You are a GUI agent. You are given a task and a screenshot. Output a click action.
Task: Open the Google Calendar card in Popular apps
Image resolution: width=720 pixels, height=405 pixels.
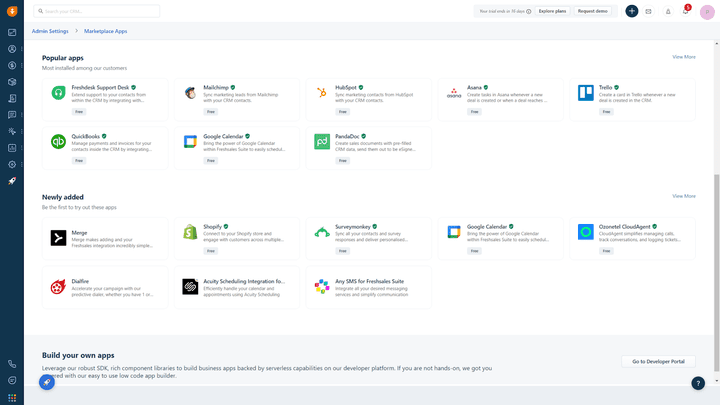pyautogui.click(x=237, y=148)
